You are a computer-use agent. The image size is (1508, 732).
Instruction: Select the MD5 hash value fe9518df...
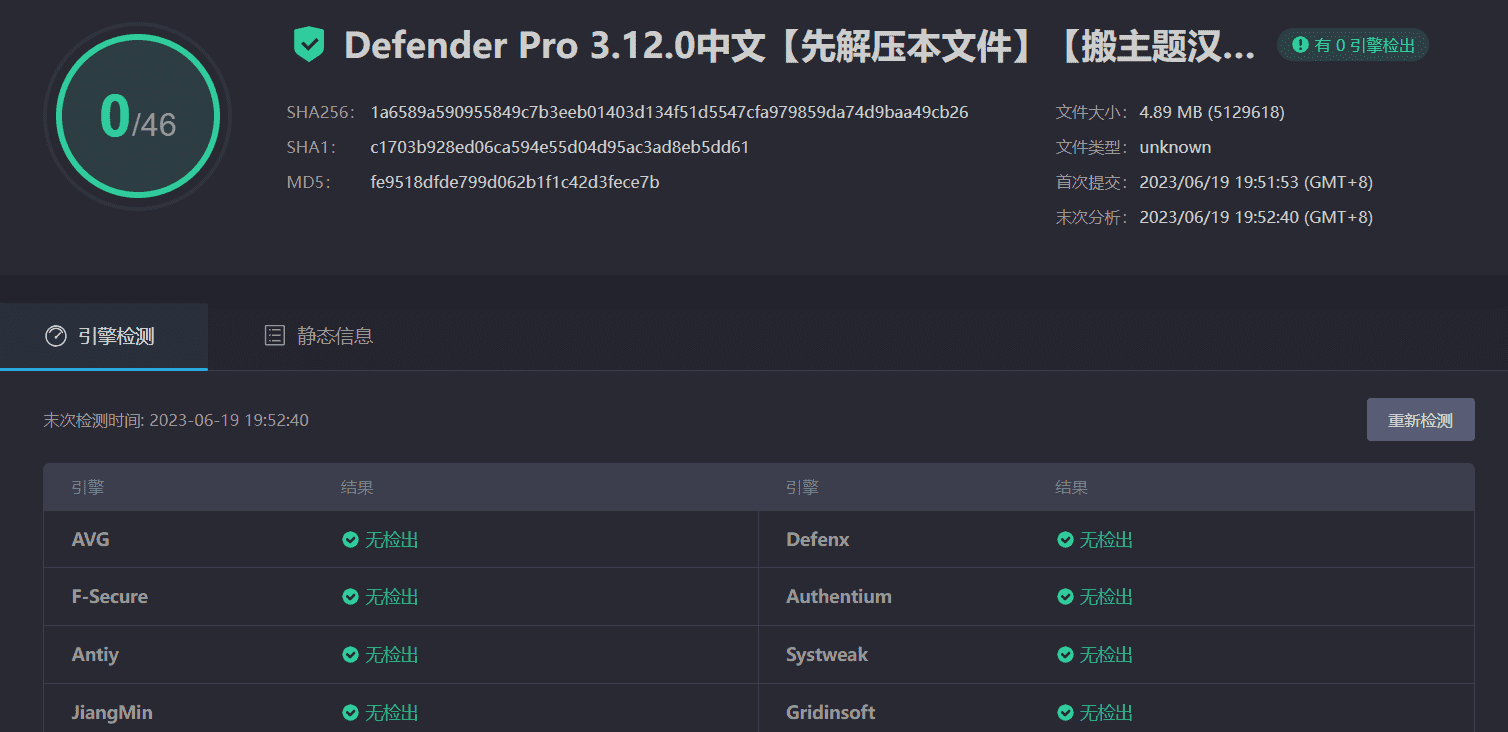(514, 182)
